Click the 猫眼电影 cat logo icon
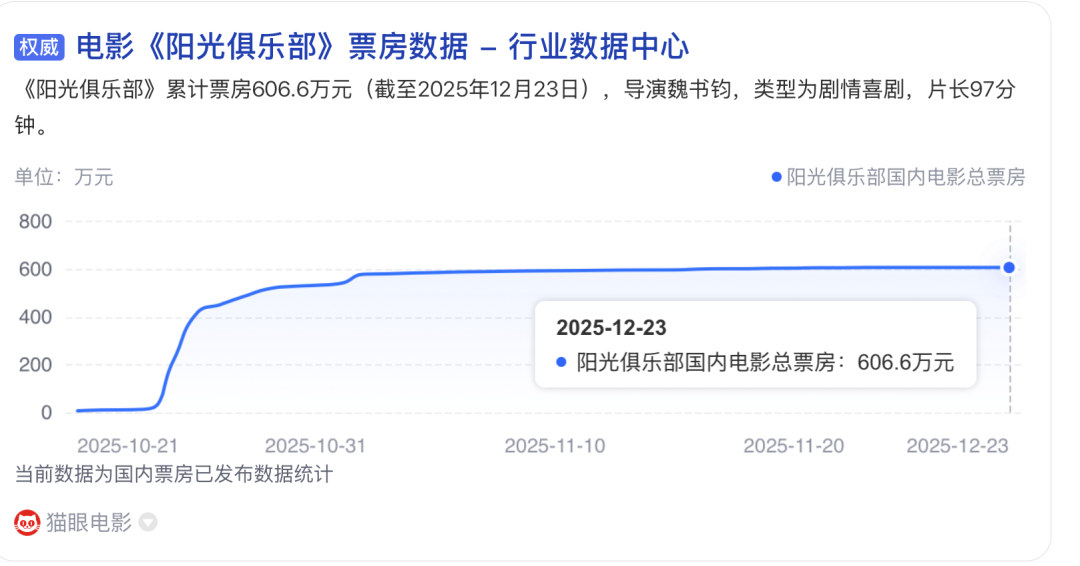The width and height of the screenshot is (1080, 566). click(x=27, y=523)
